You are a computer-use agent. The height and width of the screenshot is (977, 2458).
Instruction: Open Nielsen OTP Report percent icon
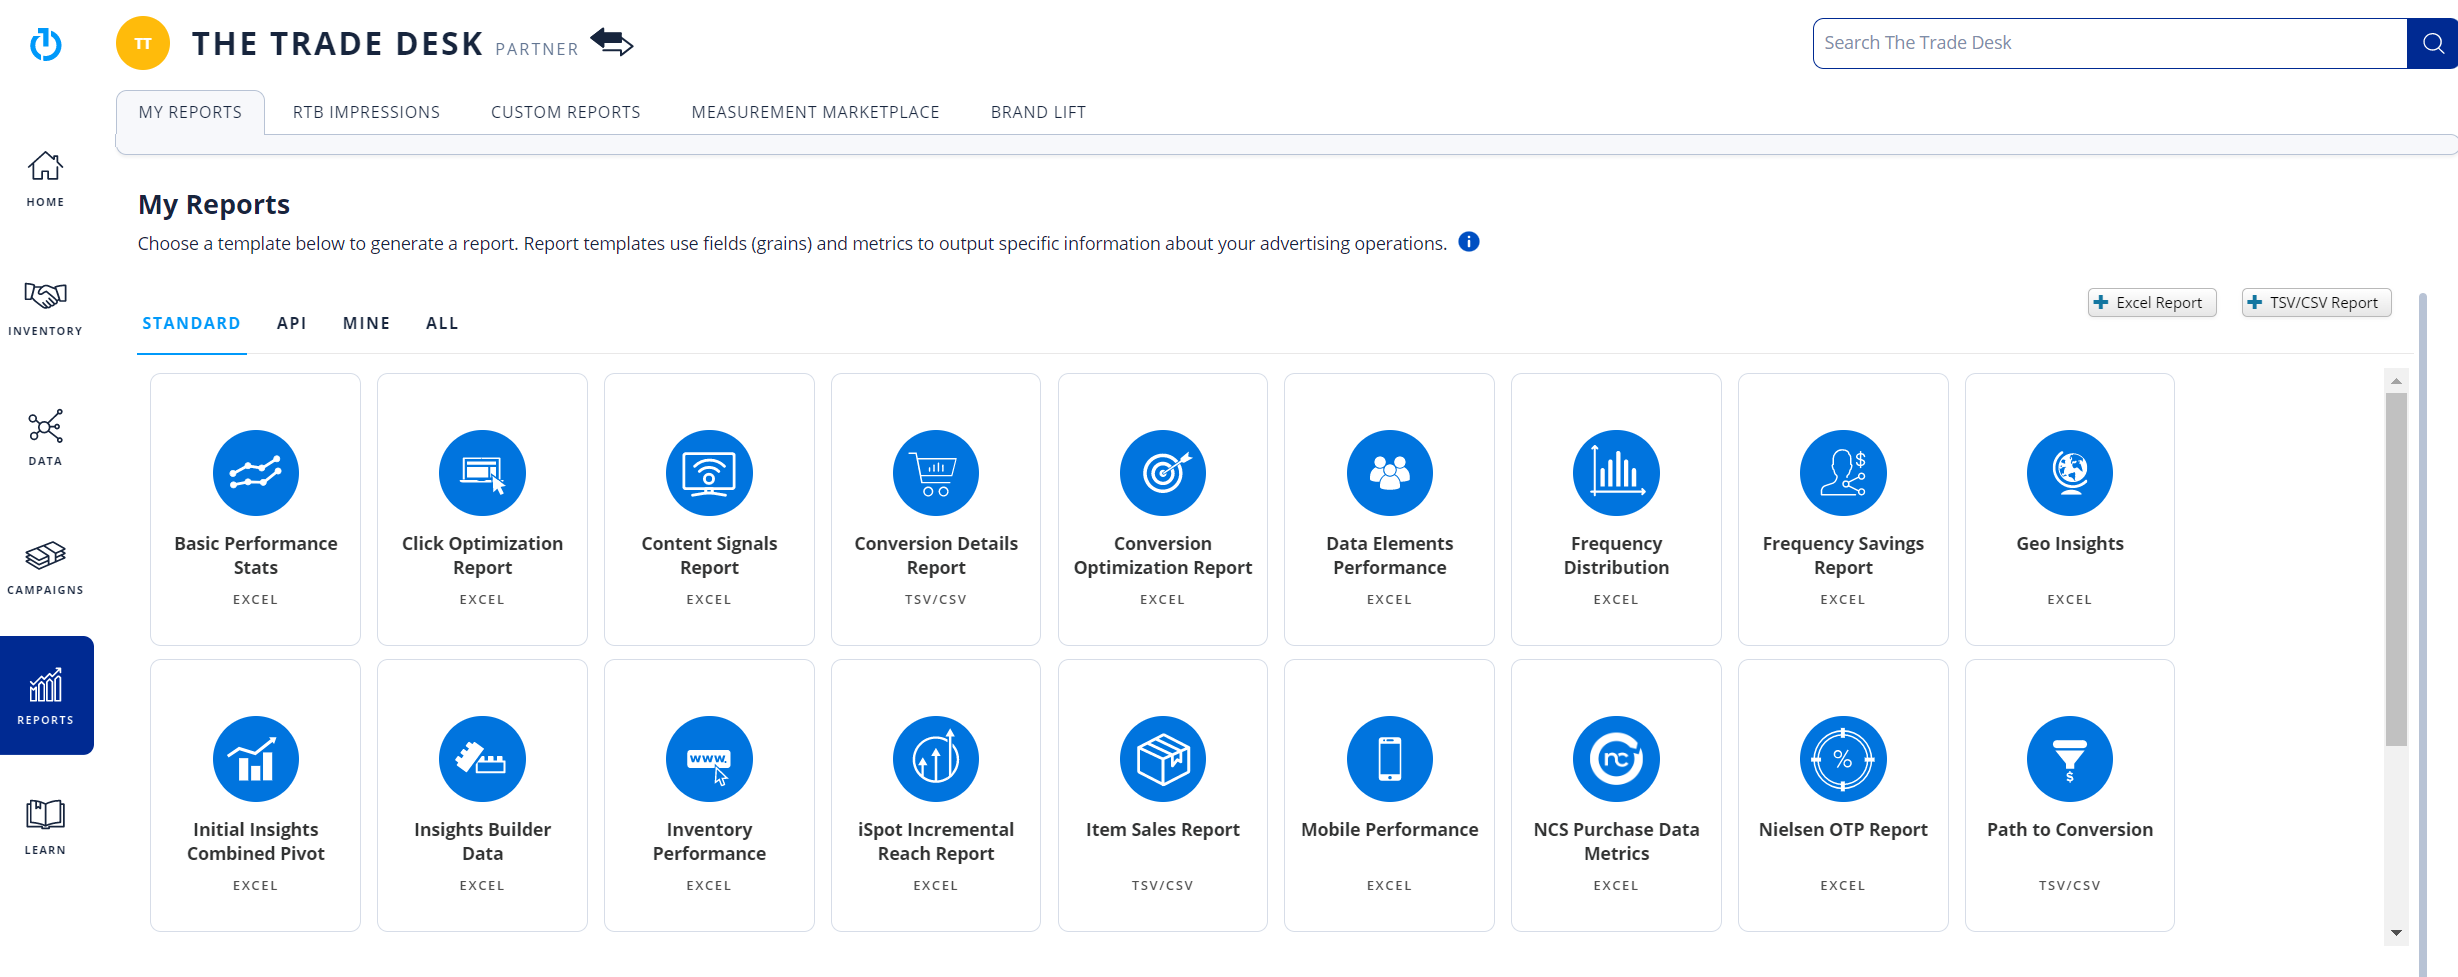coord(1843,759)
